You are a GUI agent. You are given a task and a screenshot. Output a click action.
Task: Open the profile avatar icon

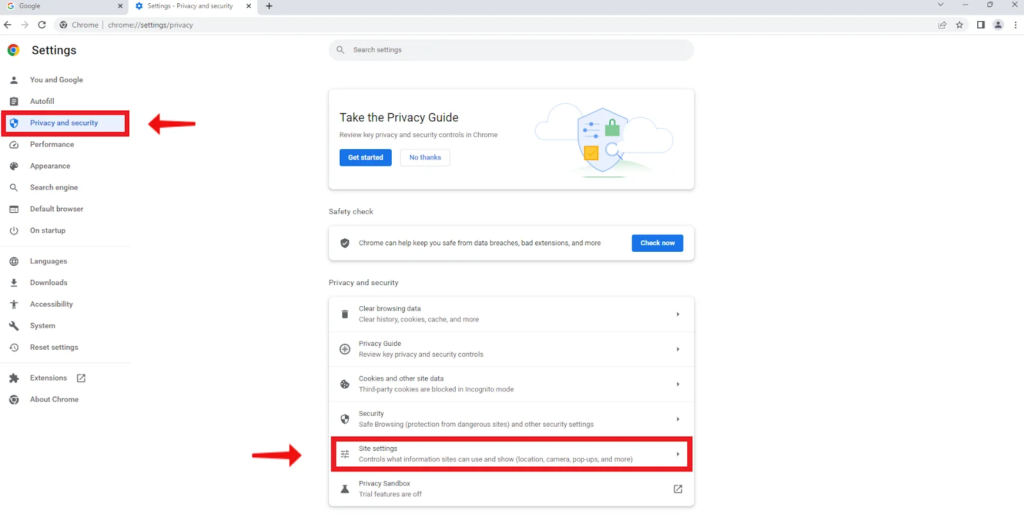click(x=998, y=25)
